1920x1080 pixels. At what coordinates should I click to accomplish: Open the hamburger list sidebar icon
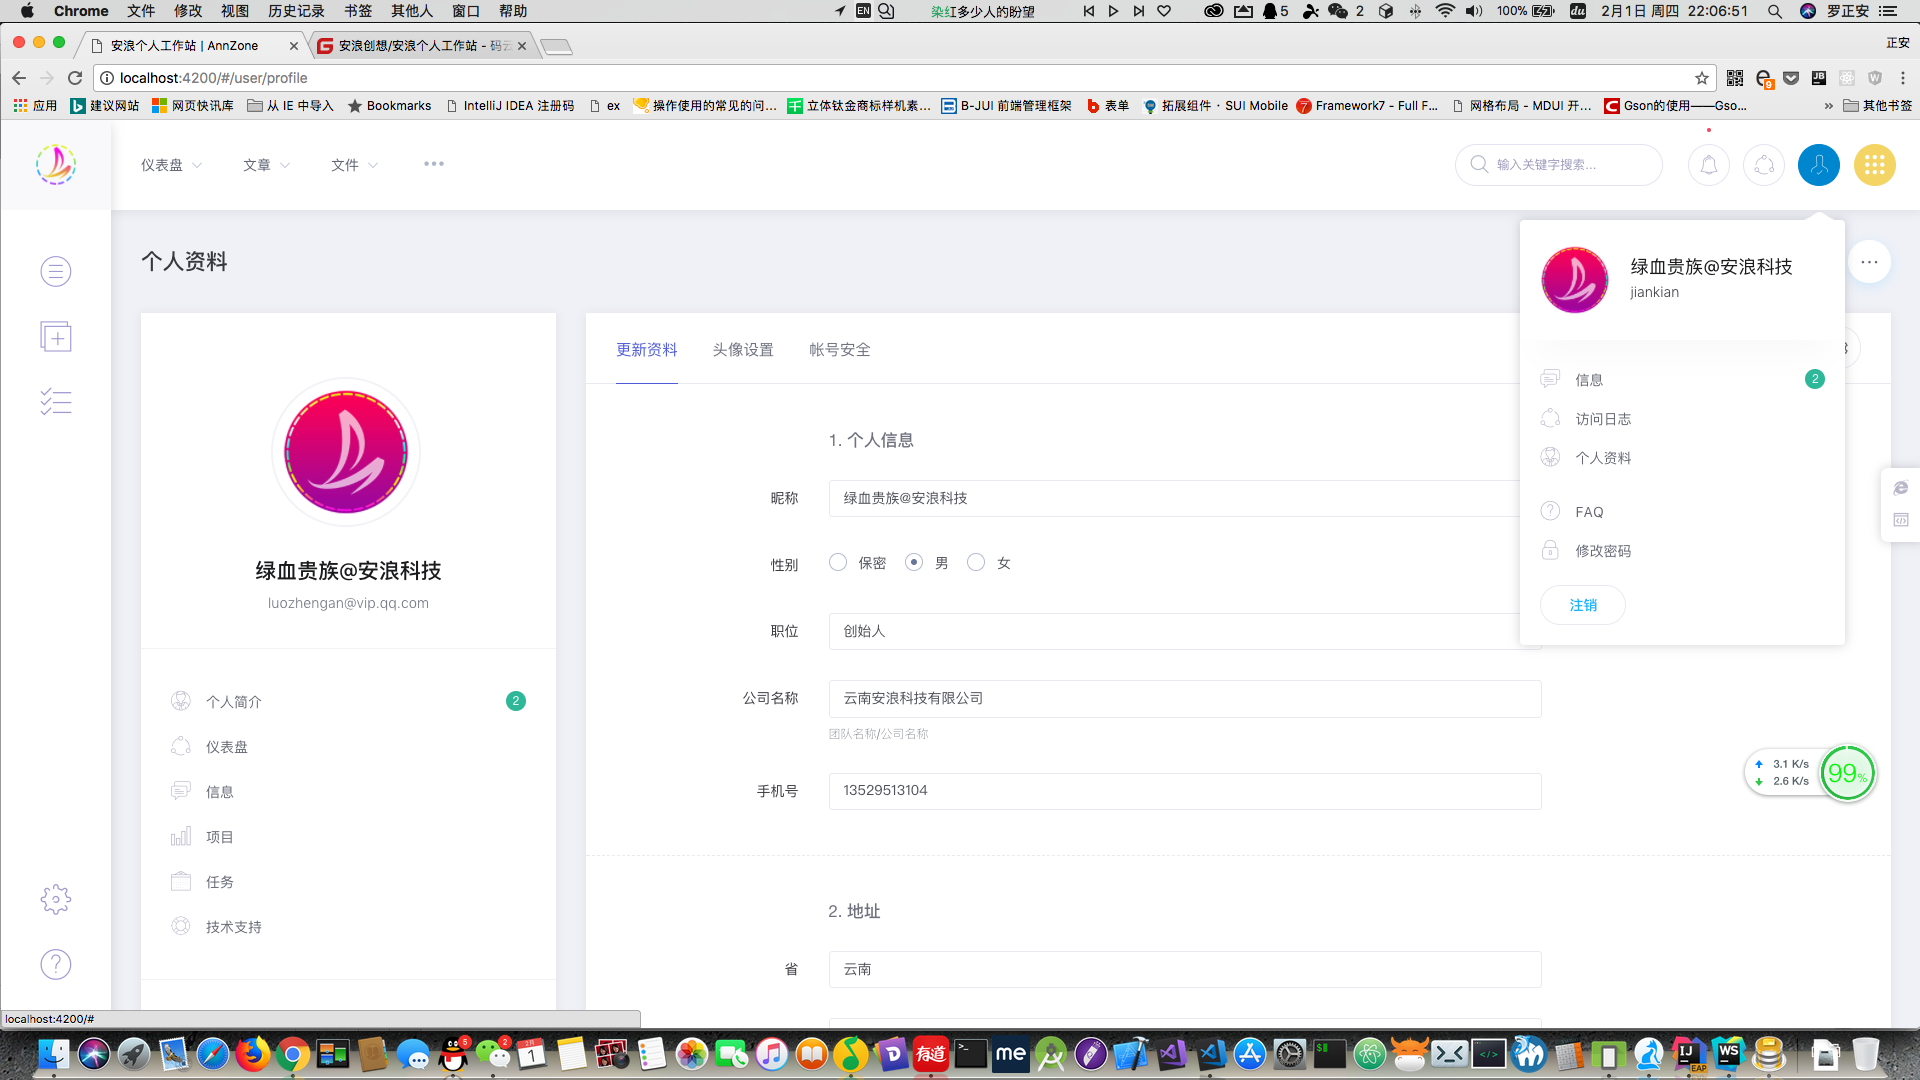56,271
